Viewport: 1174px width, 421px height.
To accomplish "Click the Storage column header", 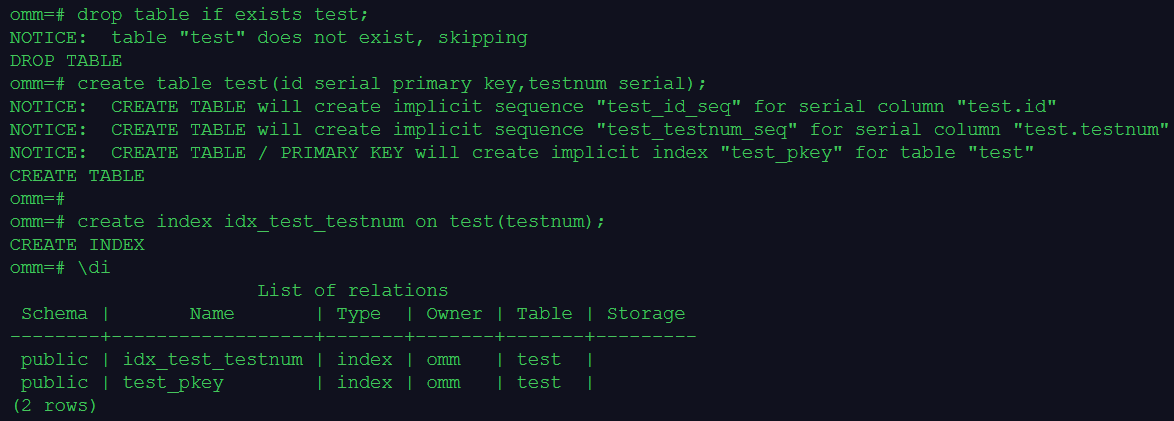I will tap(646, 313).
